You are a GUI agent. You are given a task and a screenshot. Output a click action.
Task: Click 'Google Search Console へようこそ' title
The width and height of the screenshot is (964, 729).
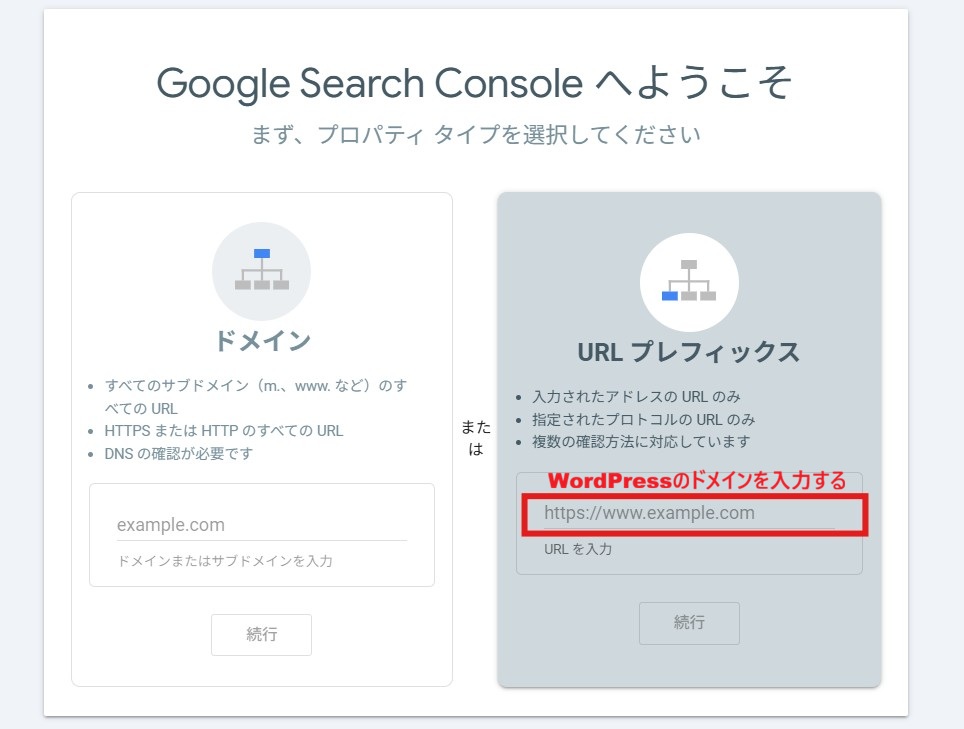[x=475, y=84]
